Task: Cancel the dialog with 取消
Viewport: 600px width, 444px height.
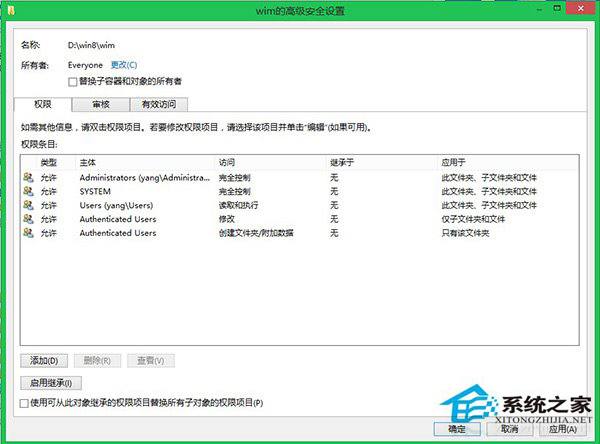Action: click(x=510, y=427)
